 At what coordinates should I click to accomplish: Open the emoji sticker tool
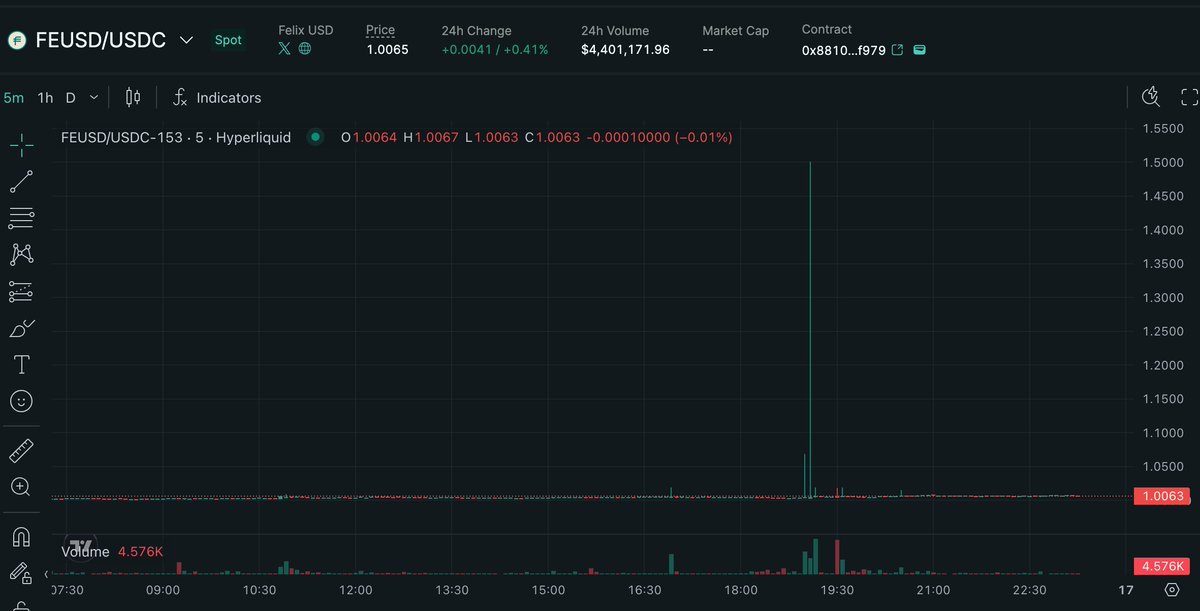point(21,400)
